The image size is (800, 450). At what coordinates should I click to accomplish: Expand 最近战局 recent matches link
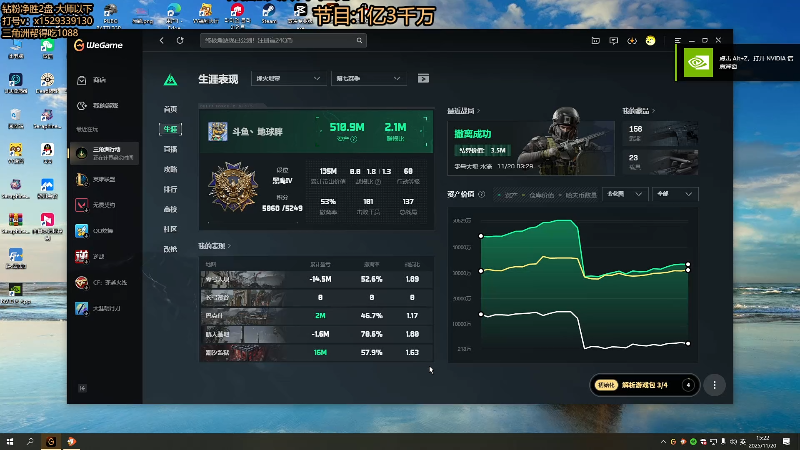(464, 111)
